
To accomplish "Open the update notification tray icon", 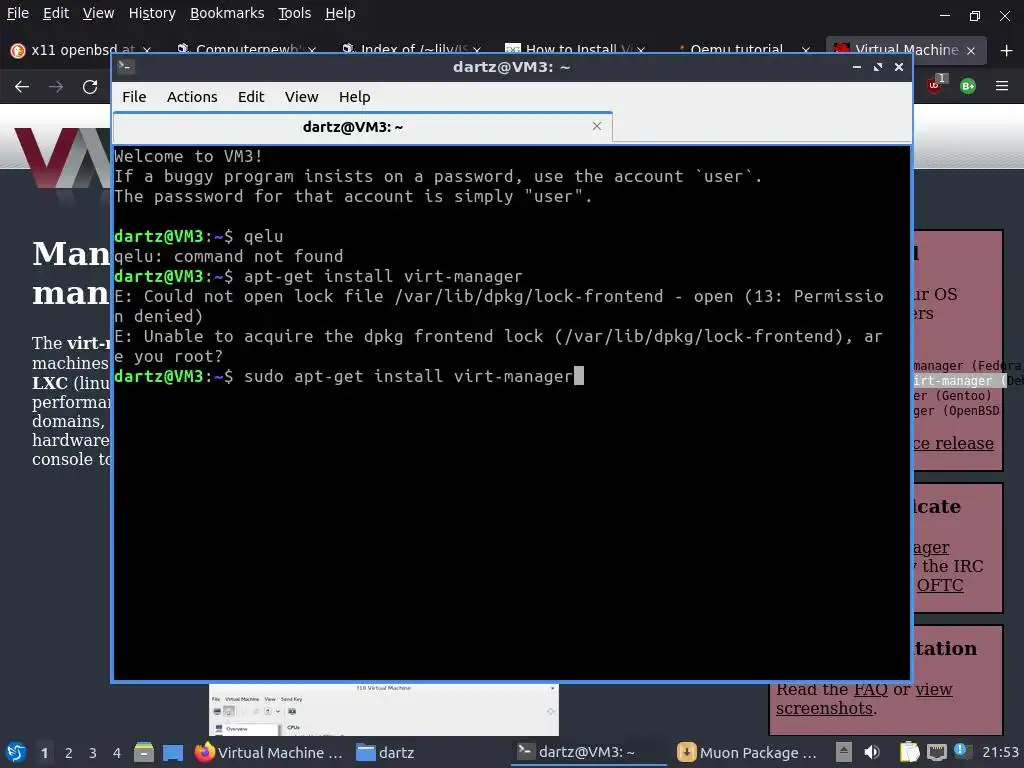I will tap(961, 750).
